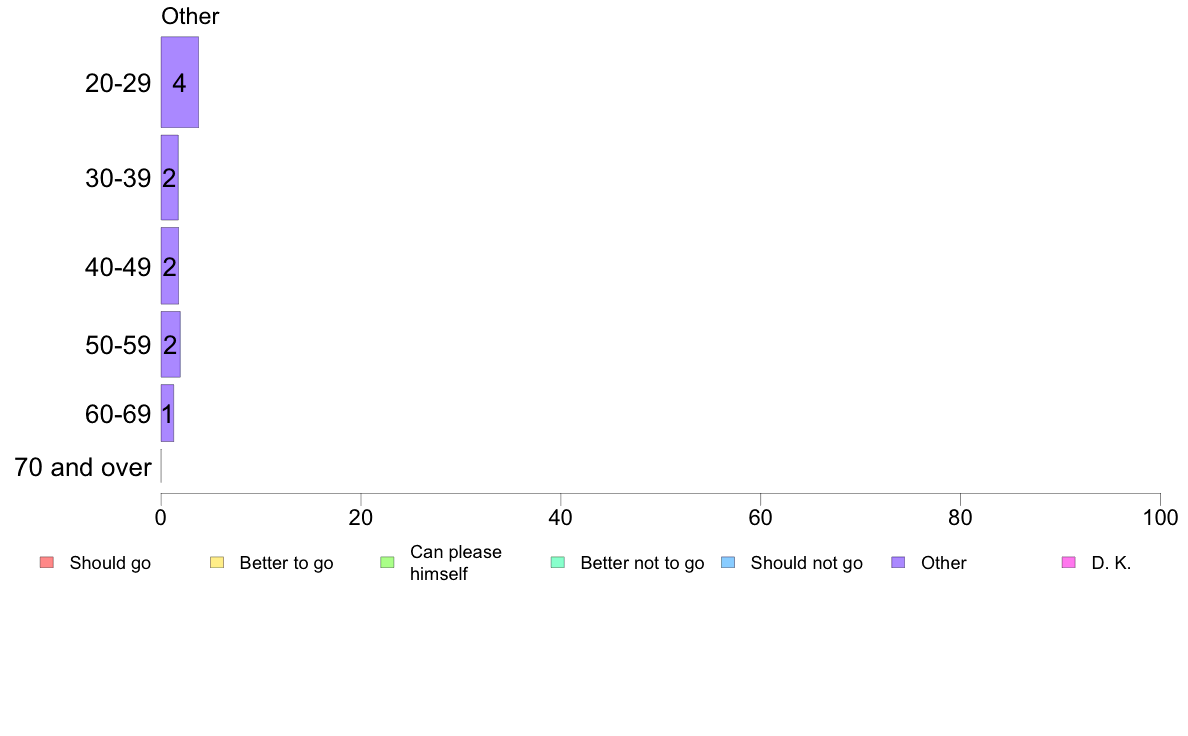Click the Other chart title
Viewport: 1188px width, 736px height.
click(x=190, y=16)
